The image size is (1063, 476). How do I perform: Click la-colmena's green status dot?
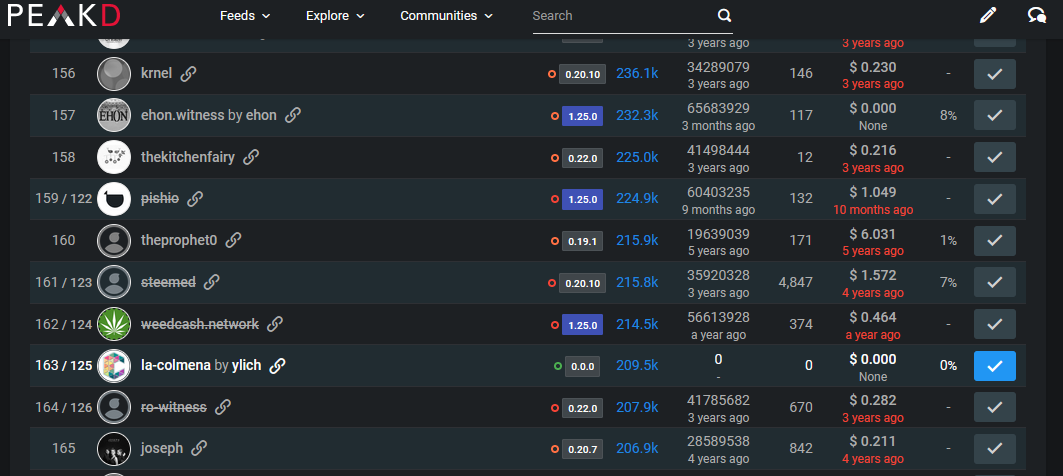tap(558, 366)
